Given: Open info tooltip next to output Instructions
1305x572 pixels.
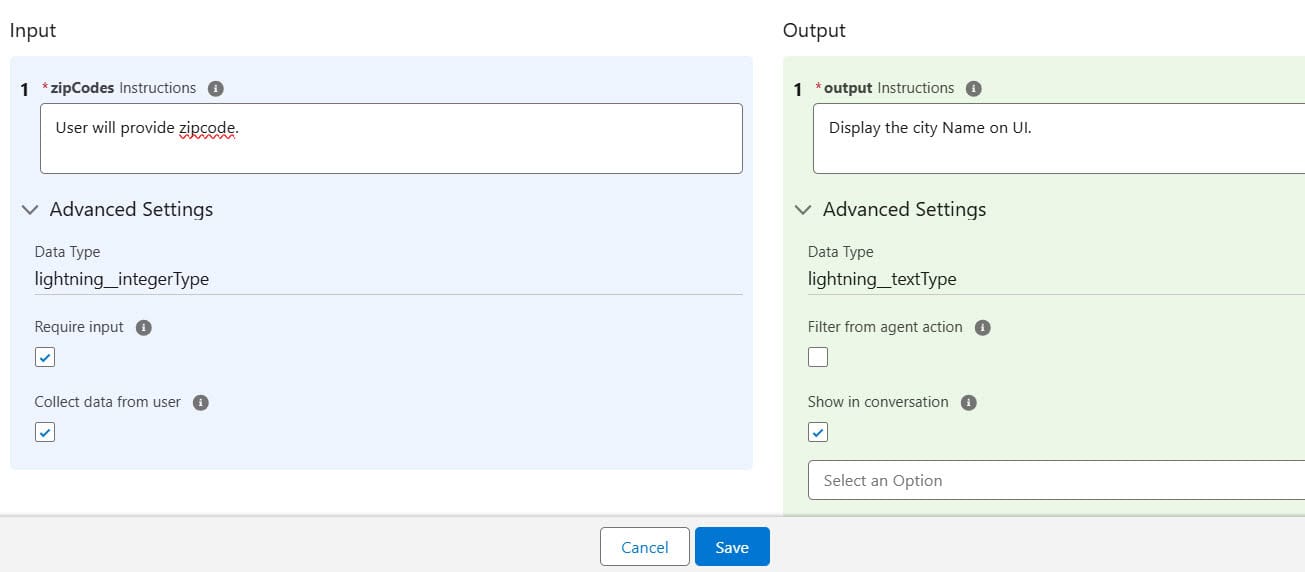Looking at the screenshot, I should pos(973,88).
